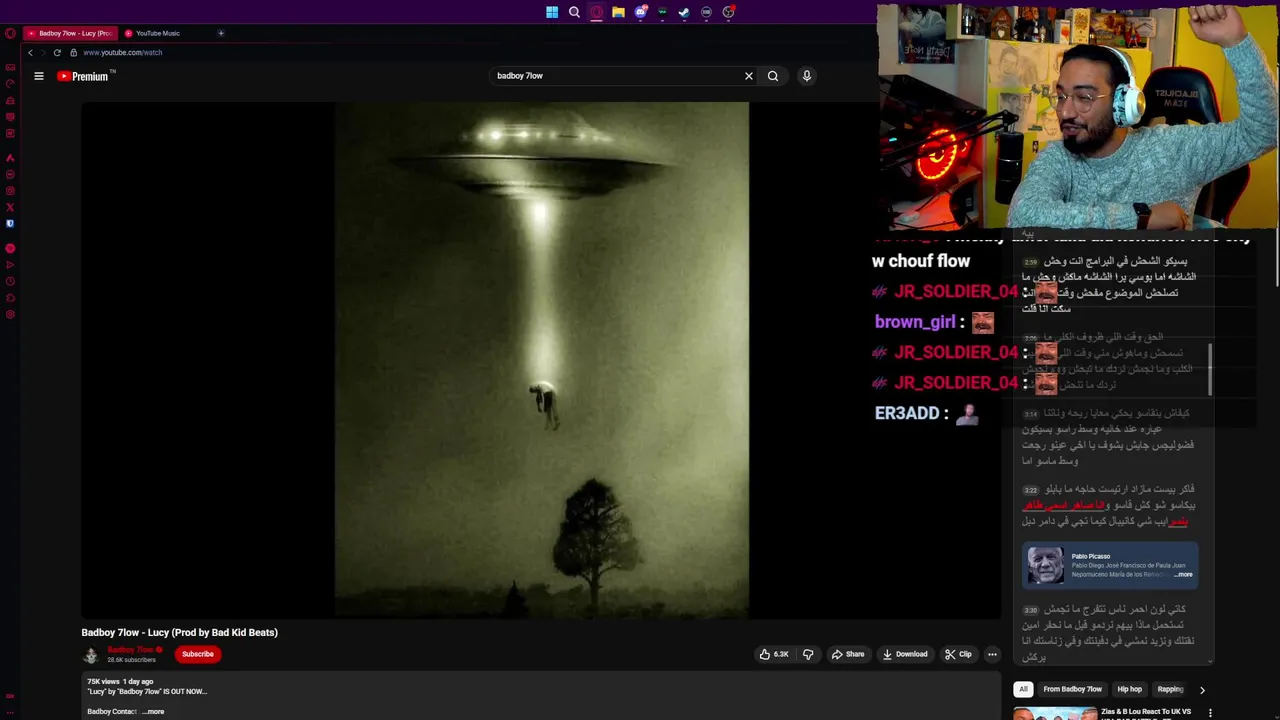Screen dimensions: 1280x720
Task: Select the All filter chip
Action: pyautogui.click(x=1023, y=689)
